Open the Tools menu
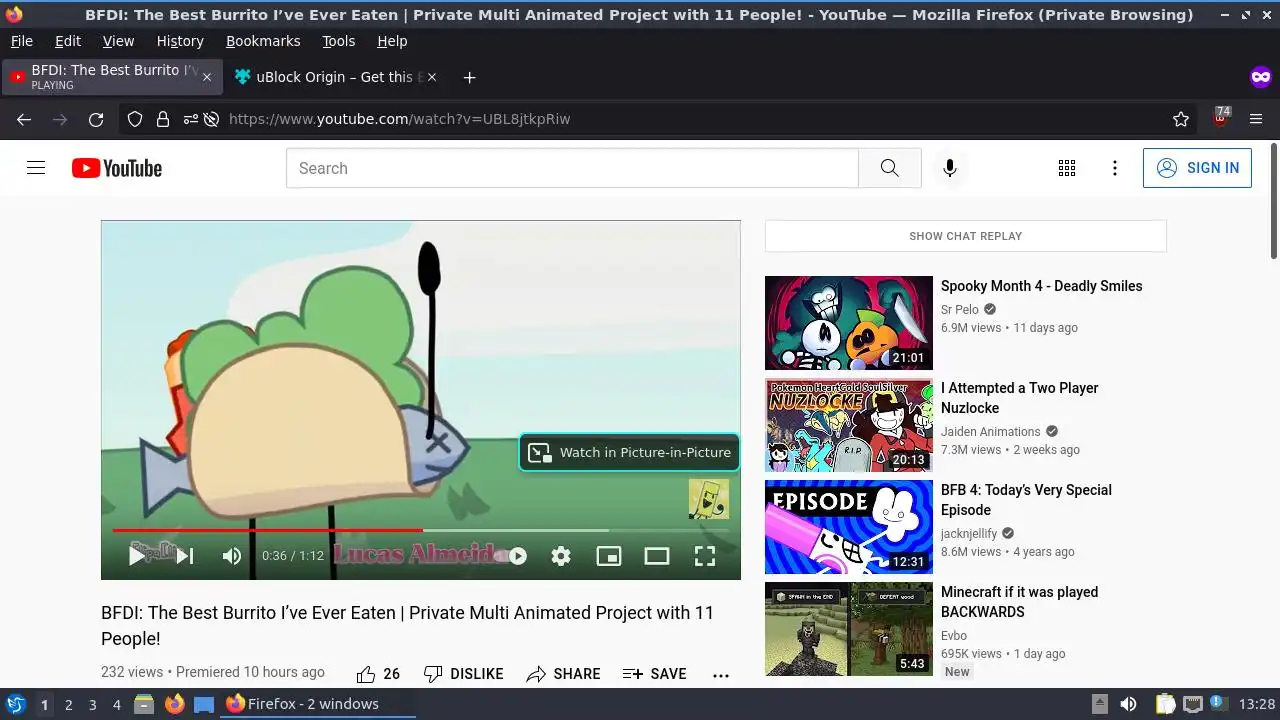This screenshot has height=720, width=1280. [x=338, y=41]
